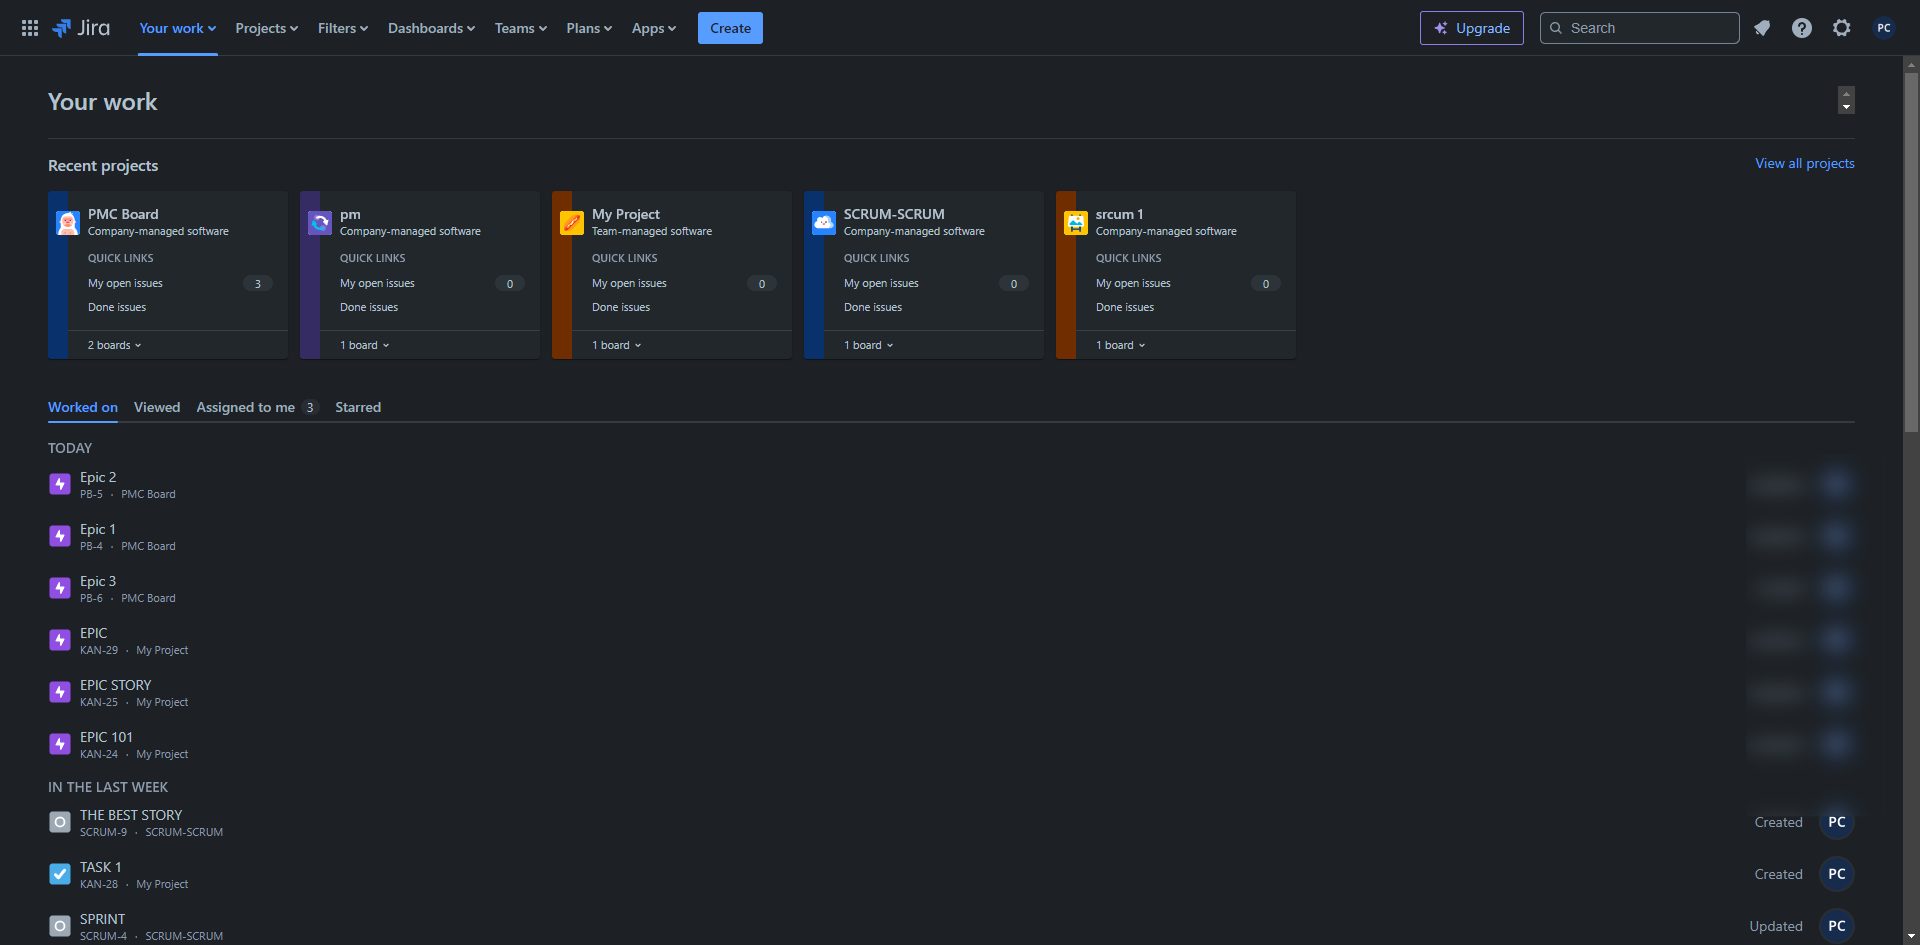
Task: Click PC avatar on THE BEST STORY row
Action: (1837, 822)
